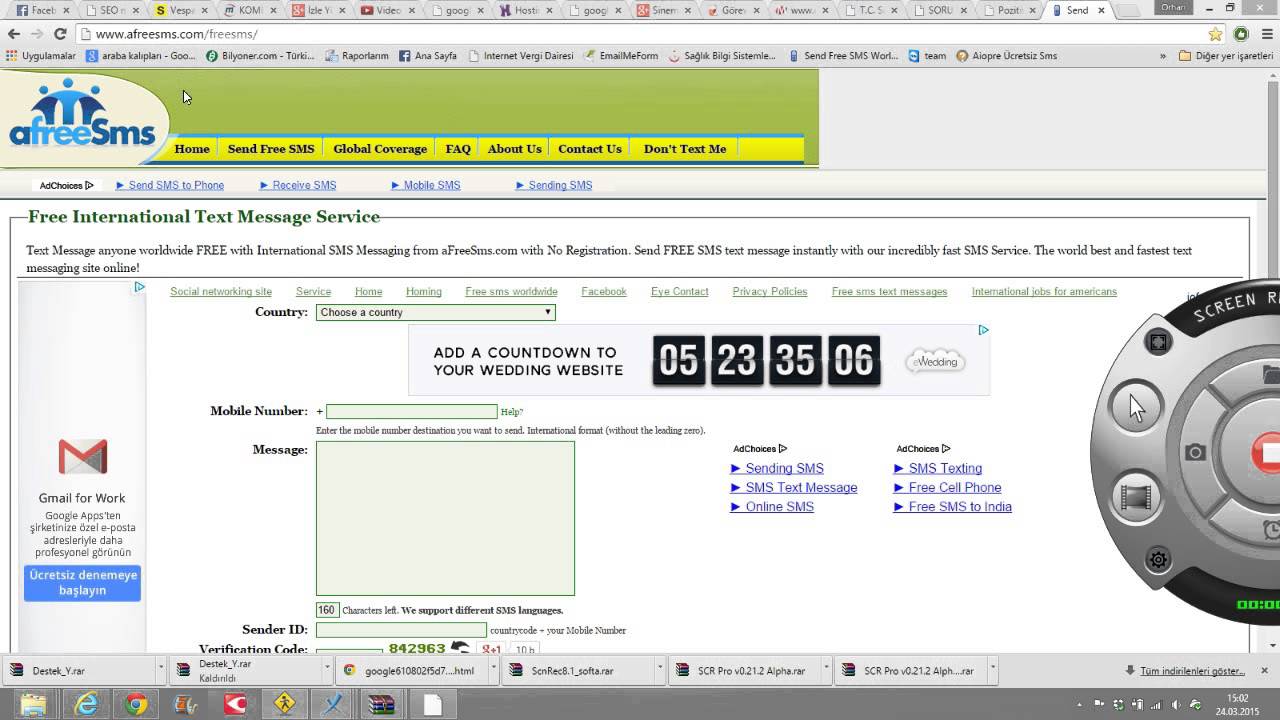The height and width of the screenshot is (720, 1280).
Task: Click the Google +1 button
Action: tap(491, 650)
